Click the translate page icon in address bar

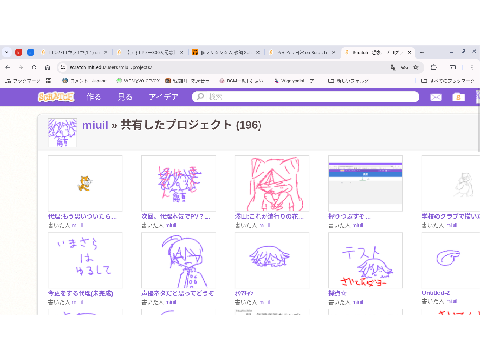(393, 67)
